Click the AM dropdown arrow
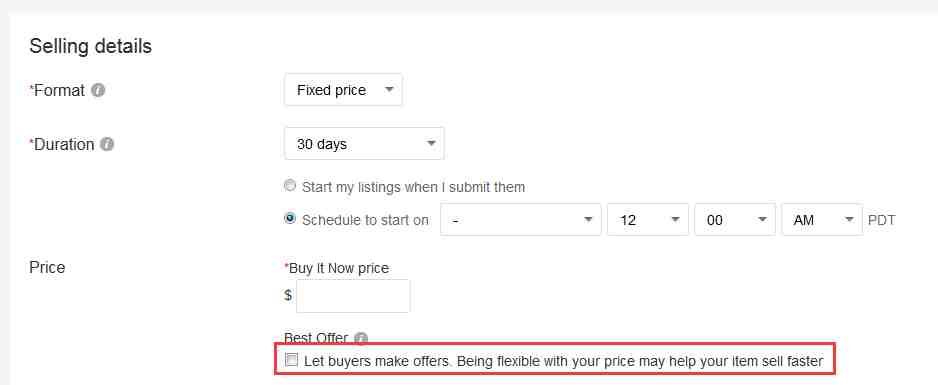This screenshot has height=385, width=938. pos(849,219)
